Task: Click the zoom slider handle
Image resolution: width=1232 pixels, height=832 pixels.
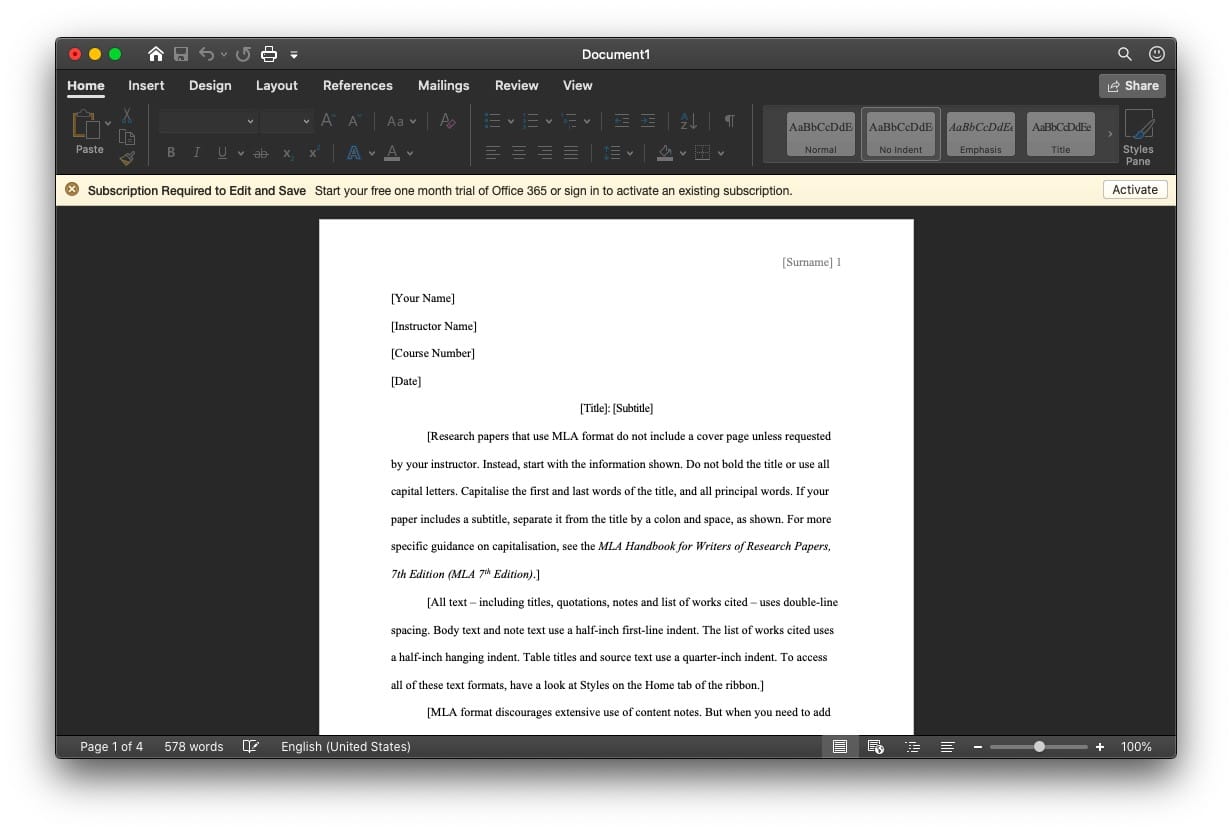Action: pyautogui.click(x=1040, y=746)
